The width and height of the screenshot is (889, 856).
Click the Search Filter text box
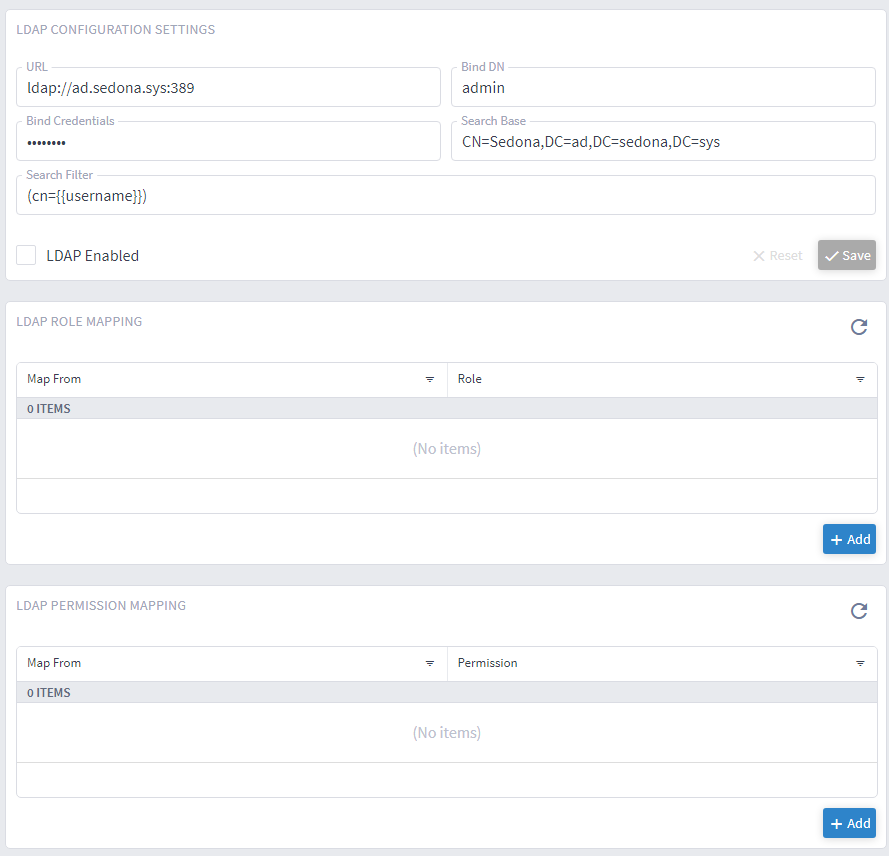(445, 196)
